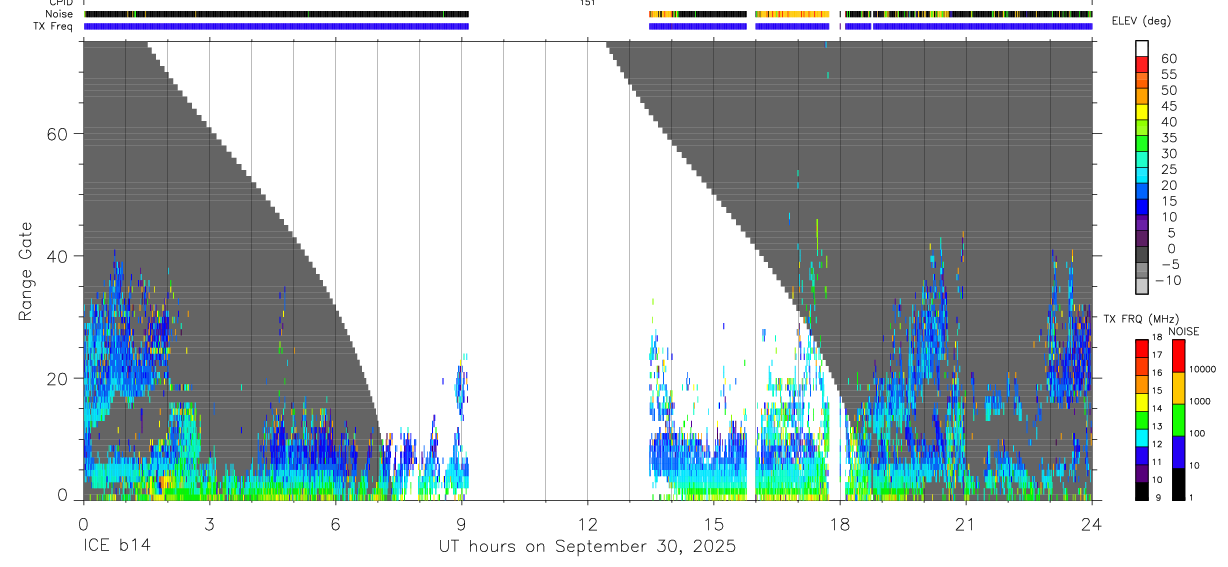1228x567 pixels.
Task: Pick the green swatch in NOISE colorbar
Action: 1179,419
